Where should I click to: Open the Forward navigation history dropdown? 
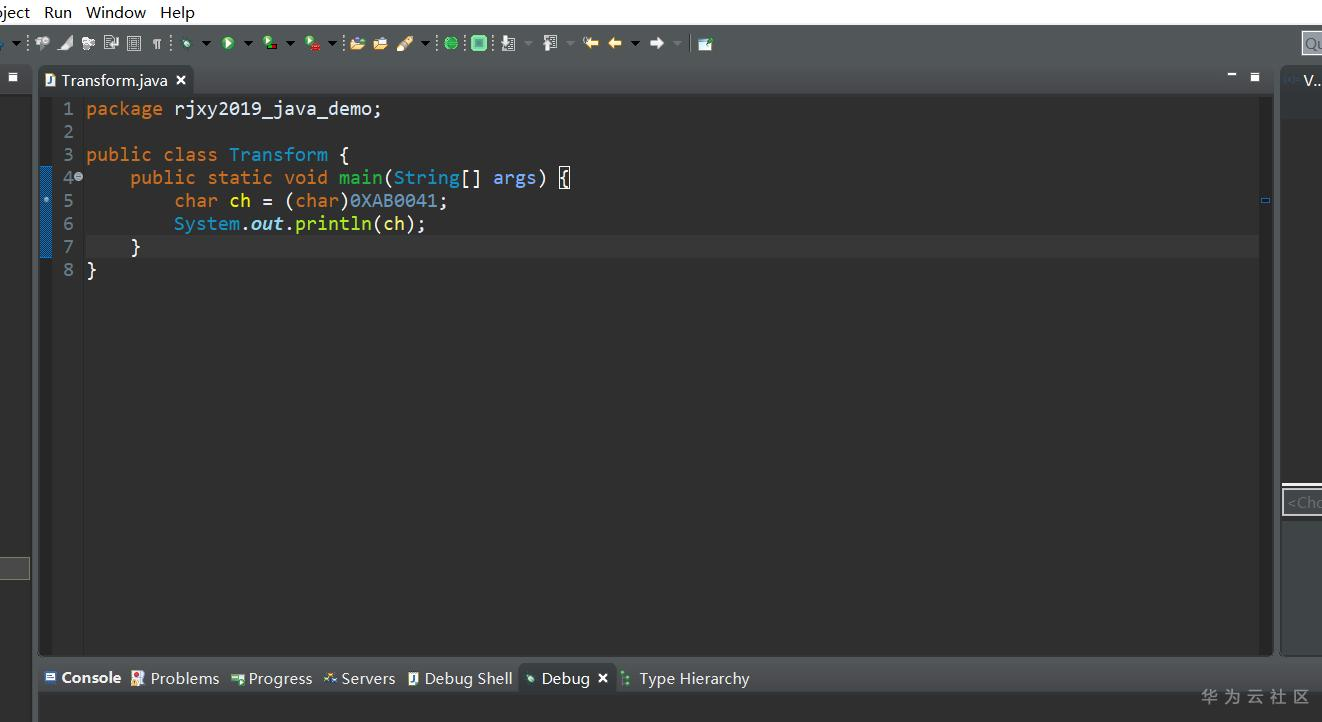coord(677,43)
